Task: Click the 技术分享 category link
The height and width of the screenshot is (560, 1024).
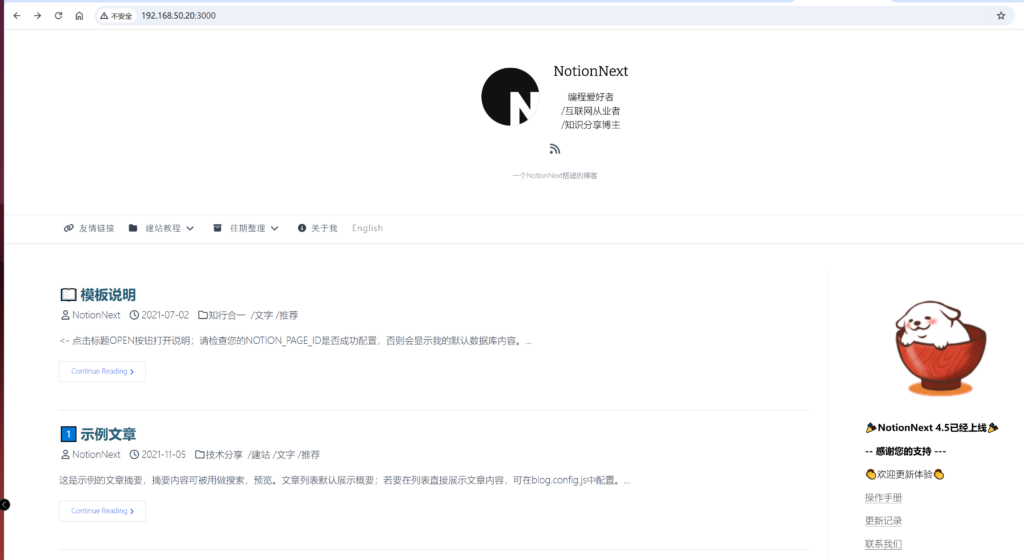Action: coord(225,454)
